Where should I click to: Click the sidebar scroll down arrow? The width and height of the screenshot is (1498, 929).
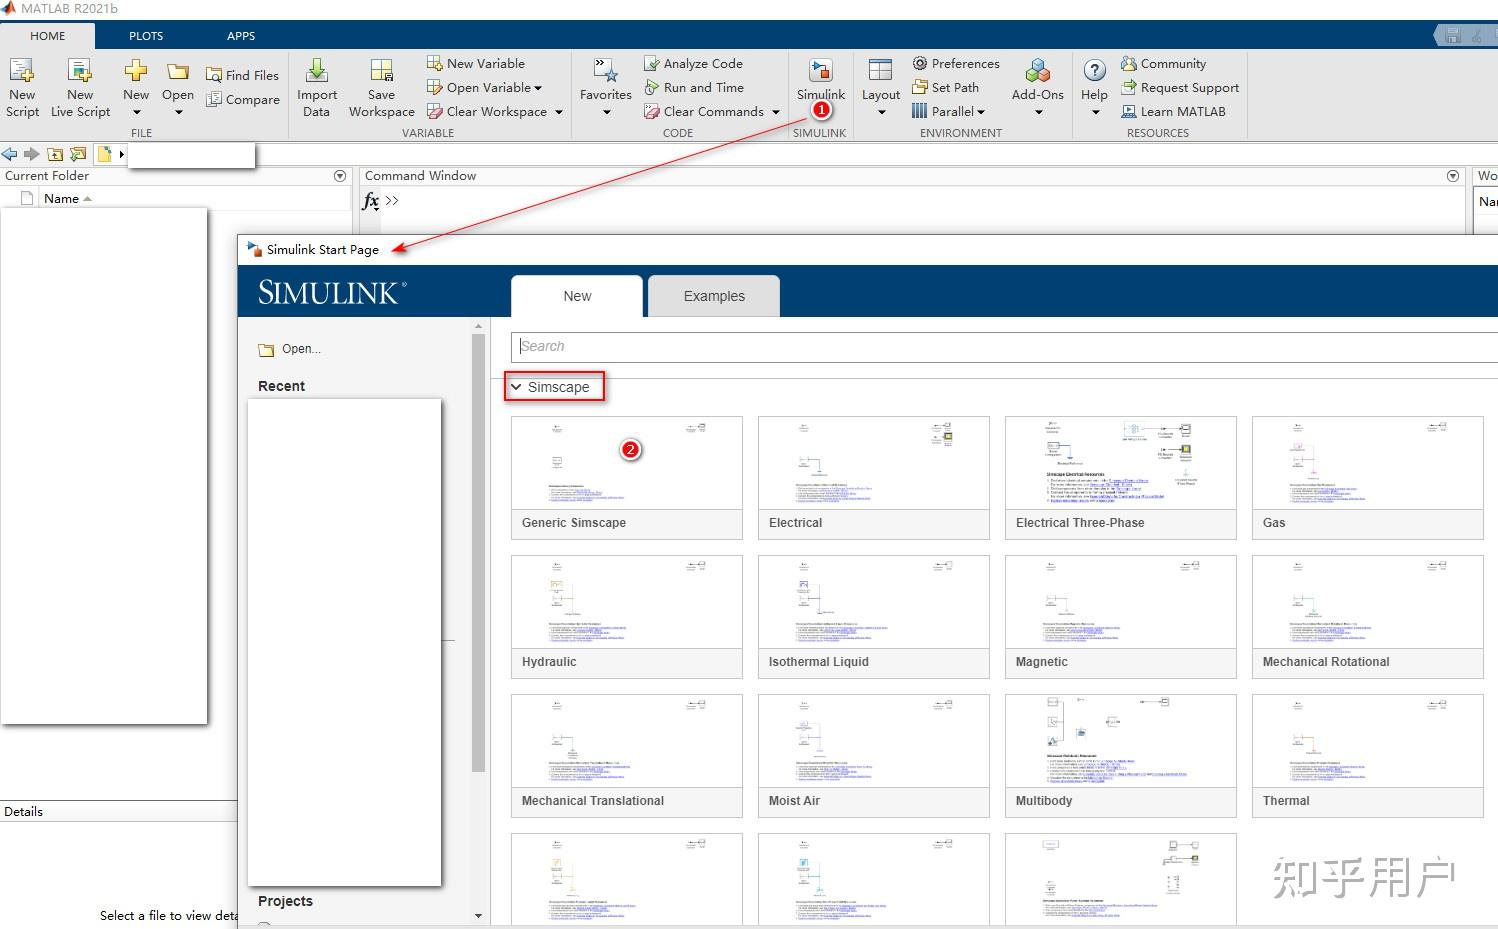pyautogui.click(x=478, y=915)
